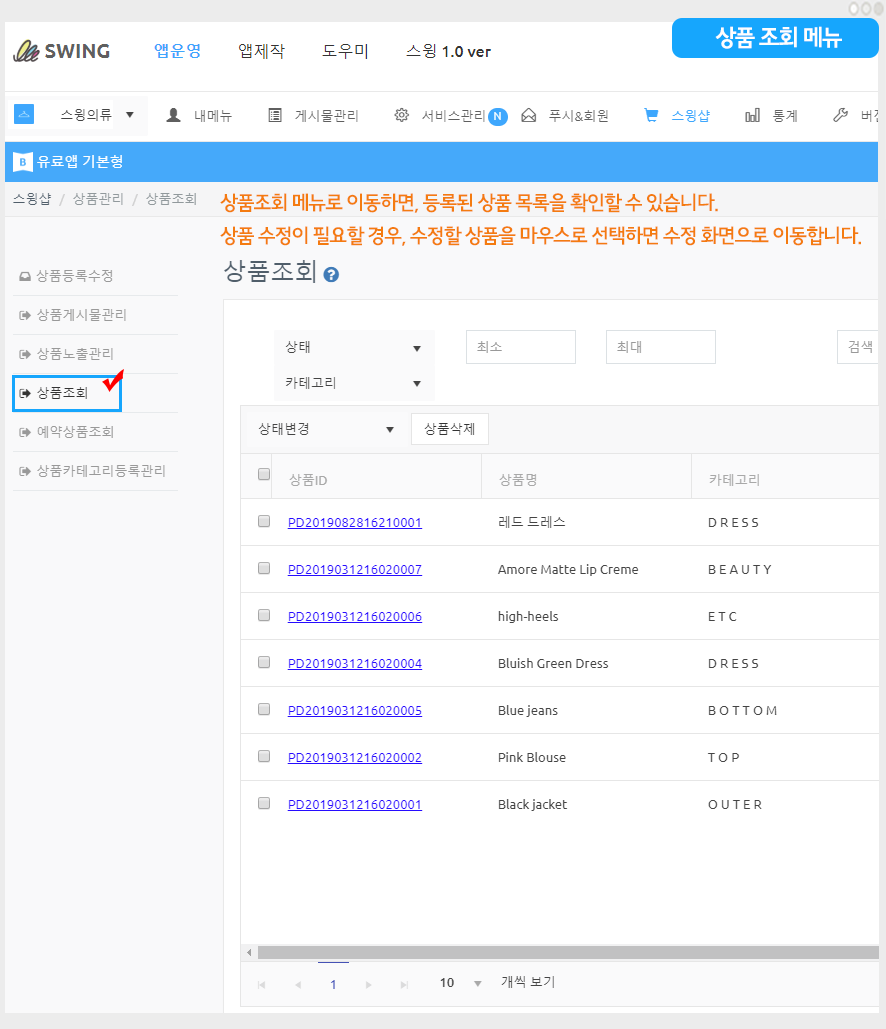Open the 앱제작 top menu

tap(261, 51)
